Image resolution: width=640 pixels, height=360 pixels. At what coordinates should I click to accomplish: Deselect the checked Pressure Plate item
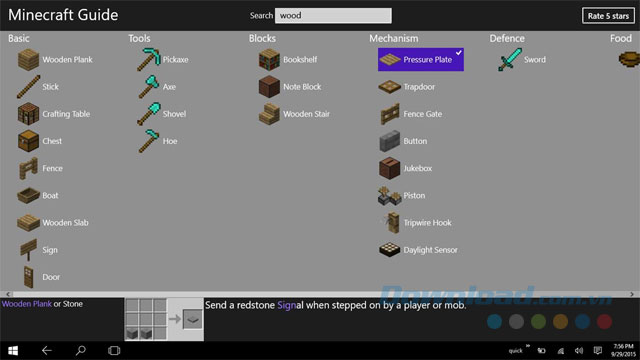[x=421, y=60]
